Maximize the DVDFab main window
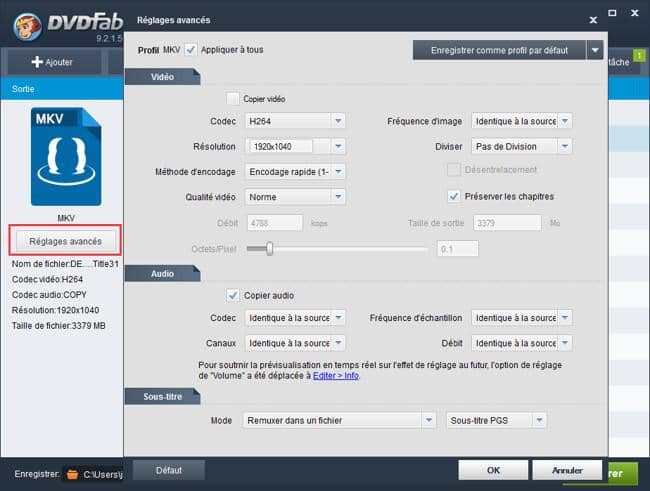Screen dimensions: 650x491 pyautogui.click(x=612, y=13)
